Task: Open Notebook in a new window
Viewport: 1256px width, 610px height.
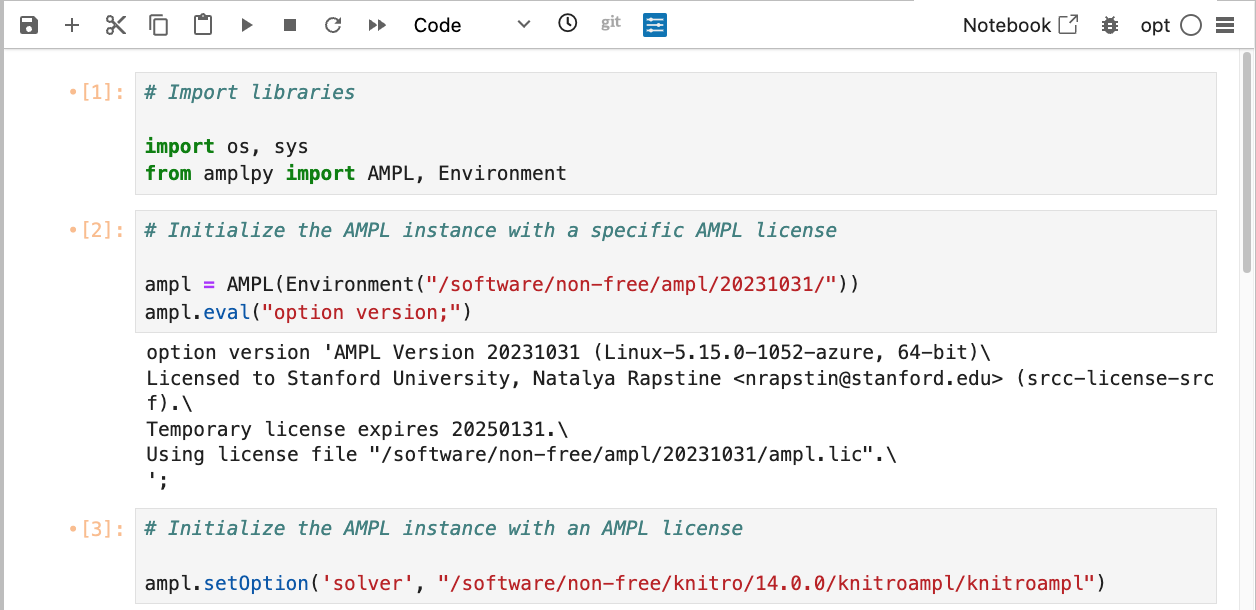Action: [1020, 24]
